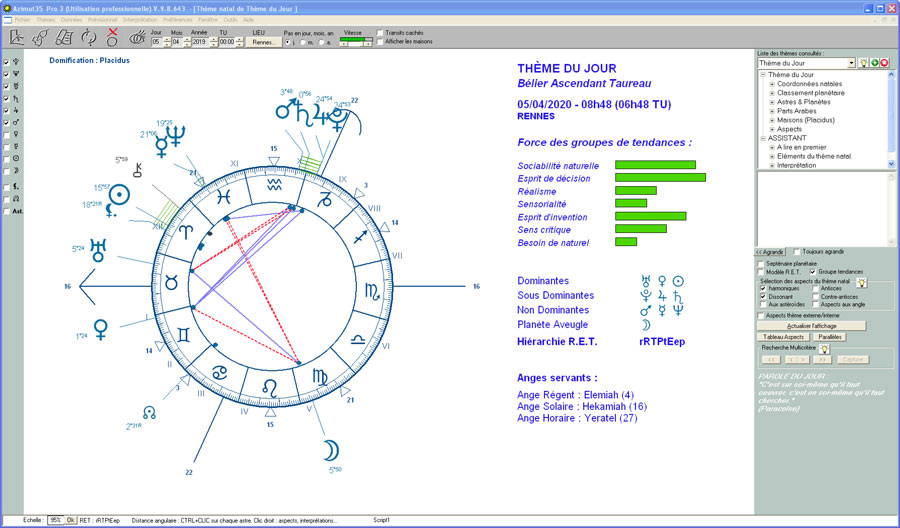Click the light bulb beside Recherche Multicritère
The width and height of the screenshot is (900, 528).
(x=824, y=348)
